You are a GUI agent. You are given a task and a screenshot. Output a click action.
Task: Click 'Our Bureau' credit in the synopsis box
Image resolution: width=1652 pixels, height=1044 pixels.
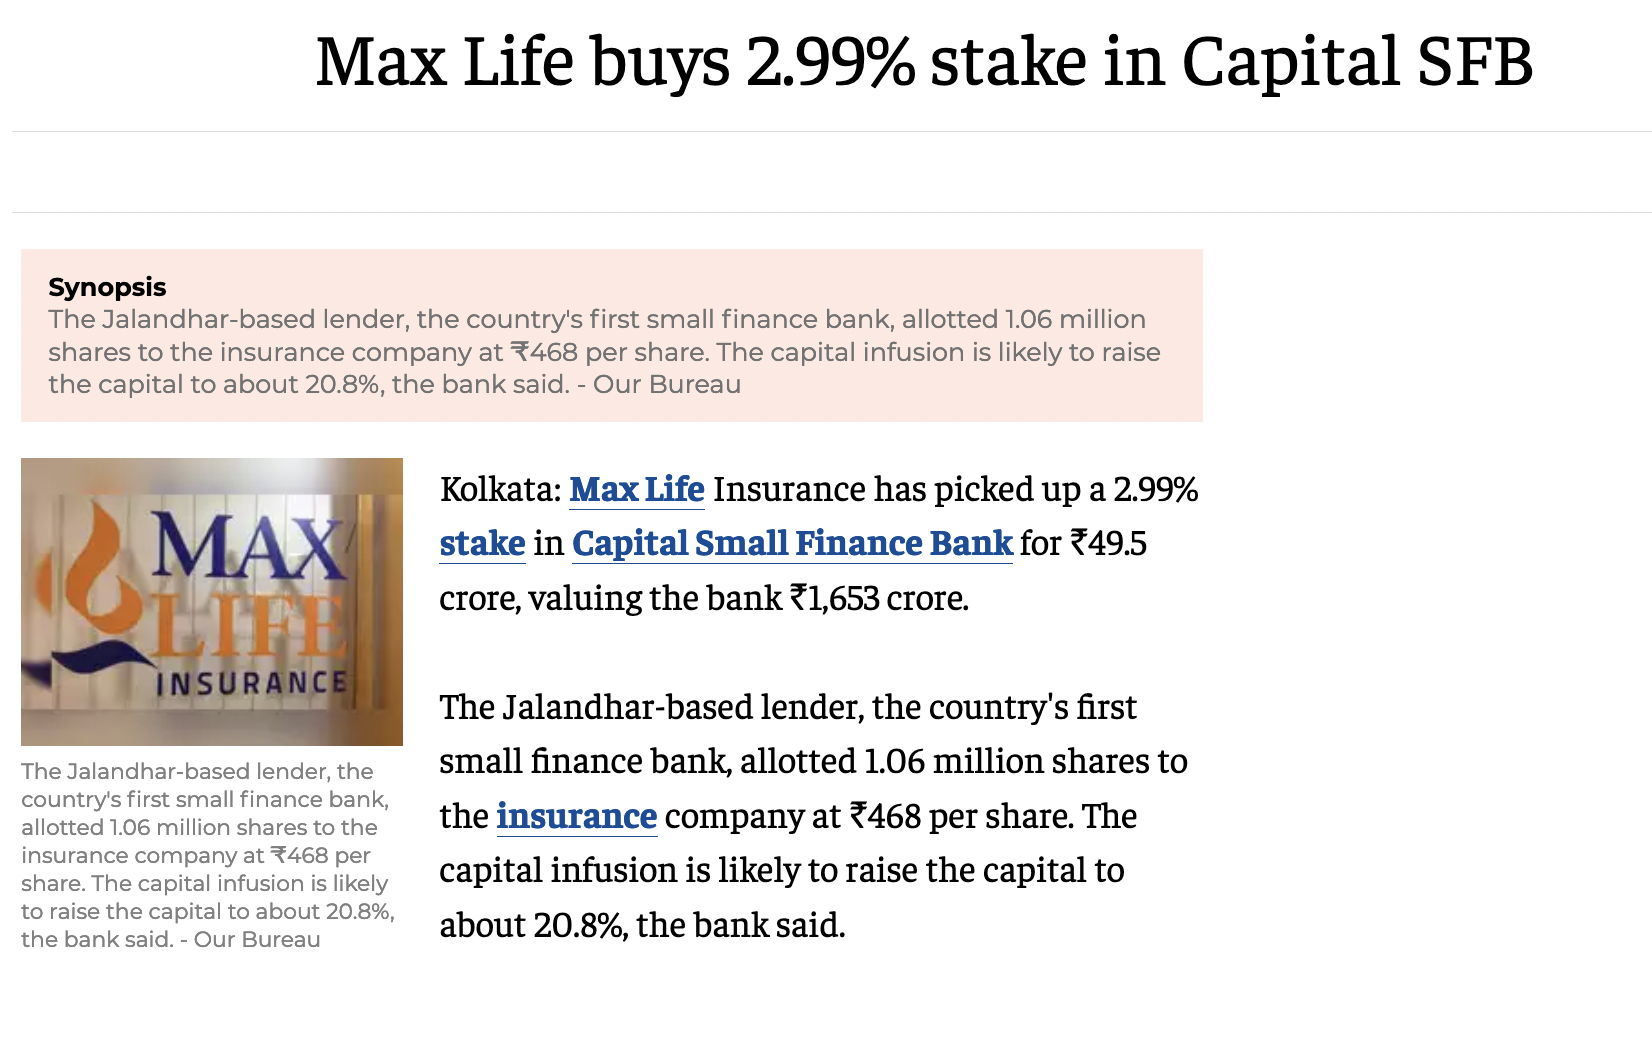(x=667, y=385)
